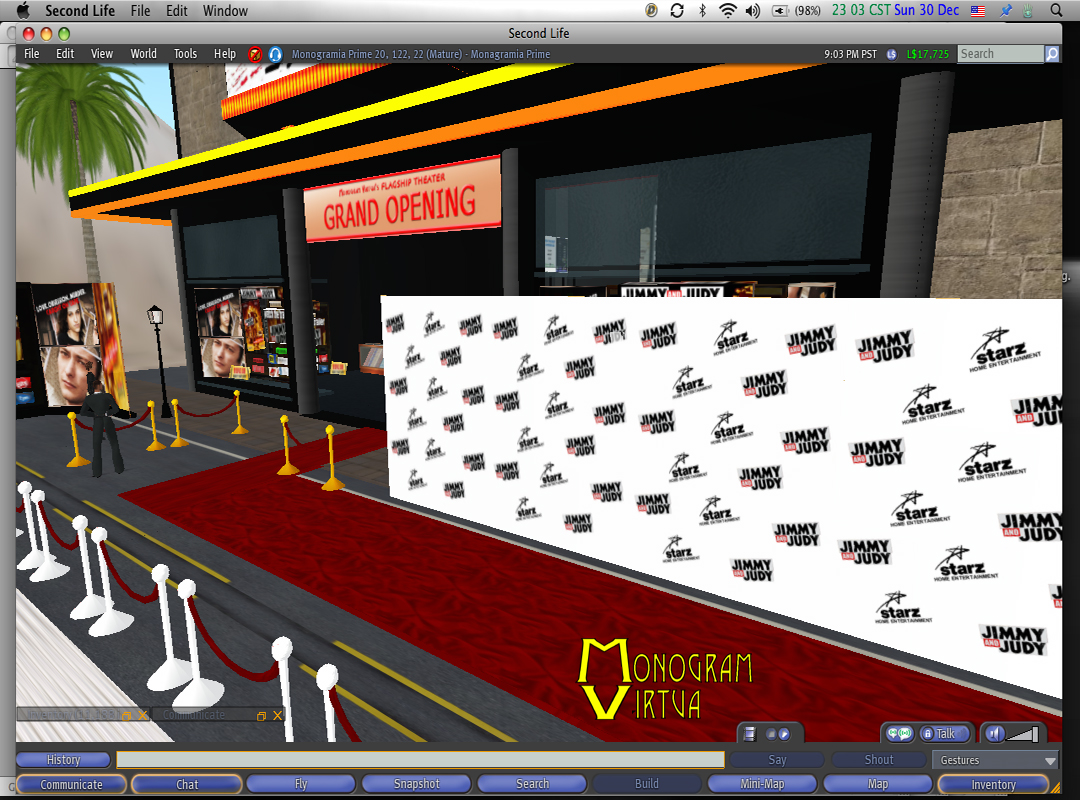Stop media playback with stop button

pyautogui.click(x=771, y=735)
